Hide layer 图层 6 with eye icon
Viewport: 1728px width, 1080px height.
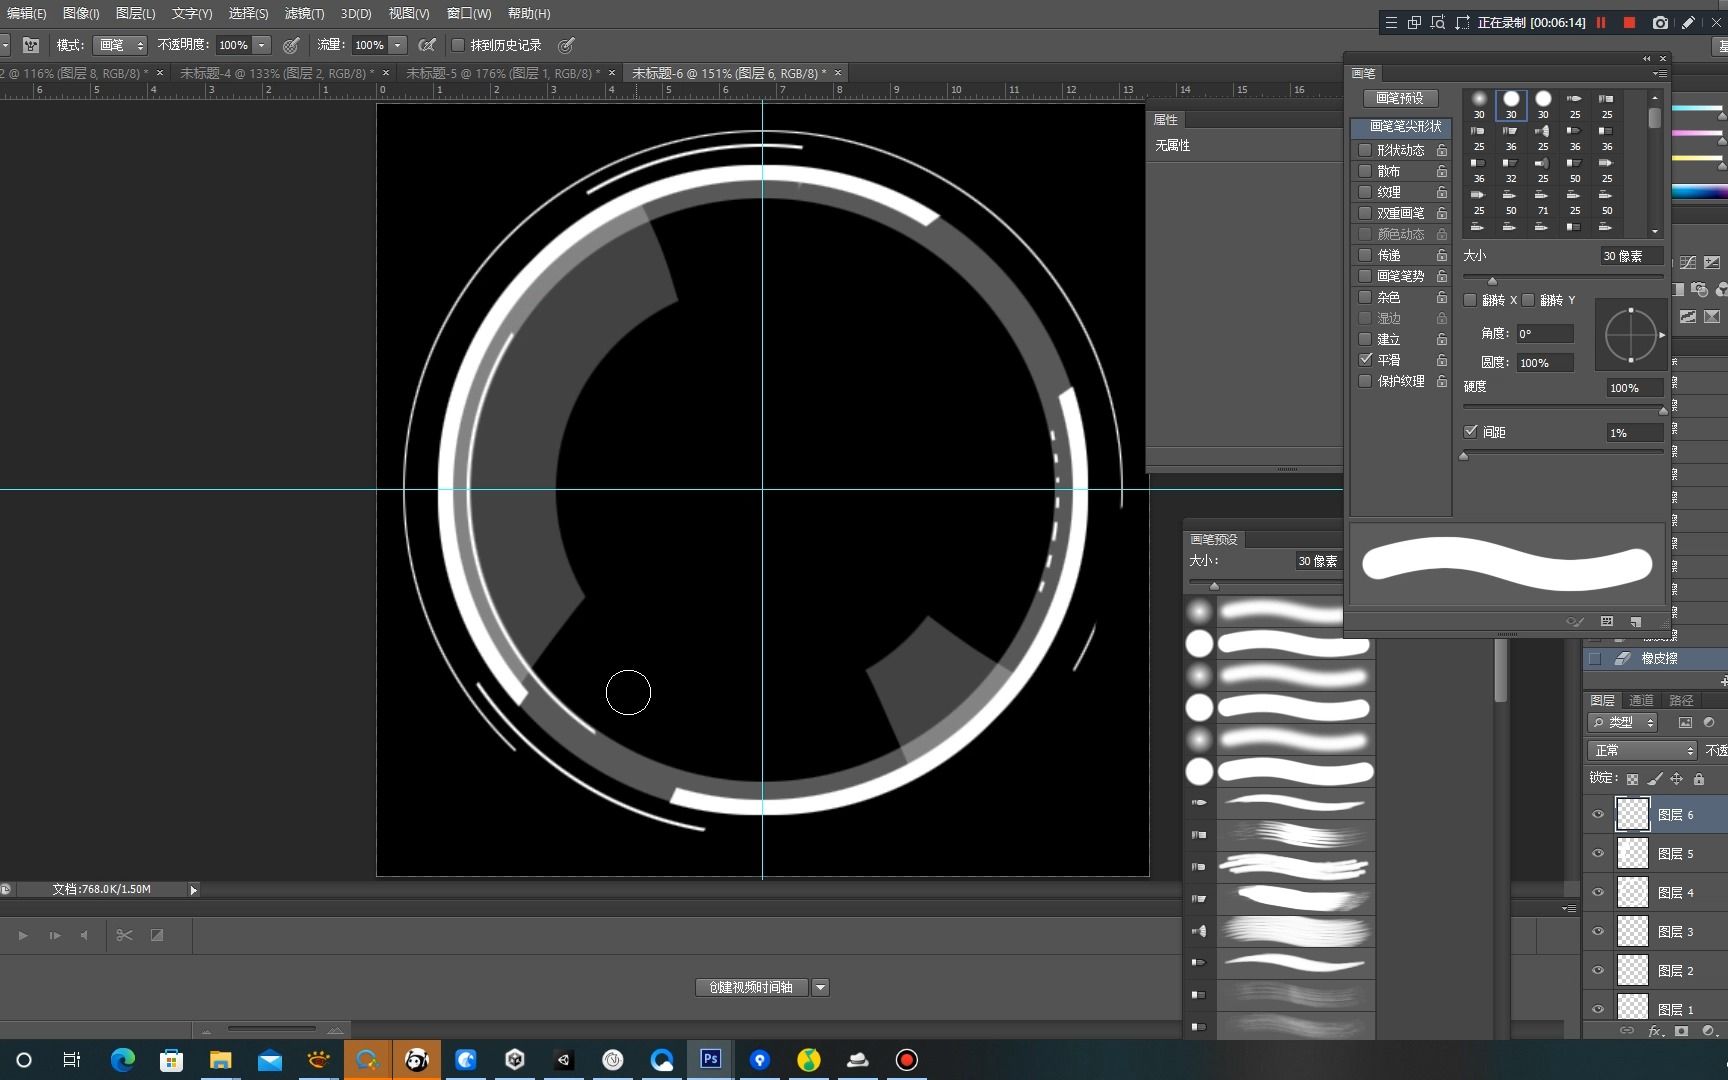point(1598,814)
